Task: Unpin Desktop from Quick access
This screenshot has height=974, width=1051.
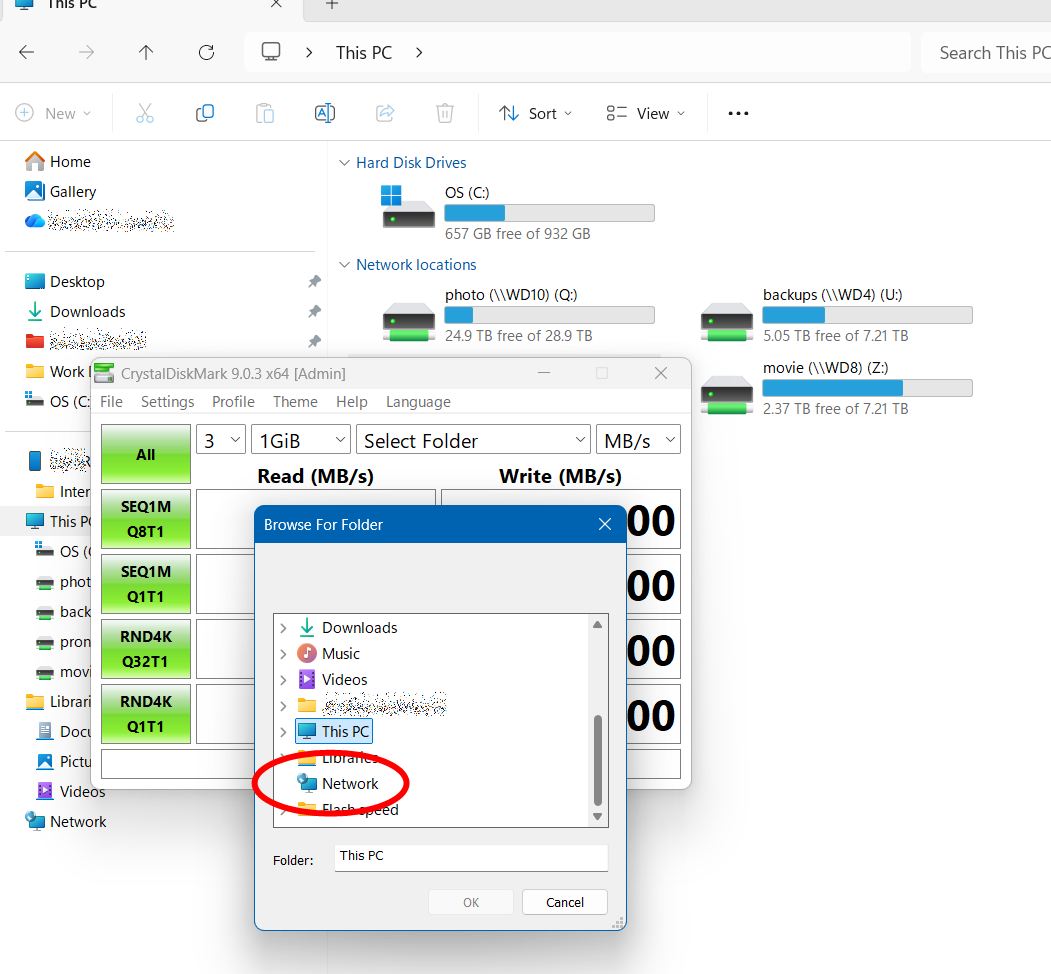Action: pos(314,282)
